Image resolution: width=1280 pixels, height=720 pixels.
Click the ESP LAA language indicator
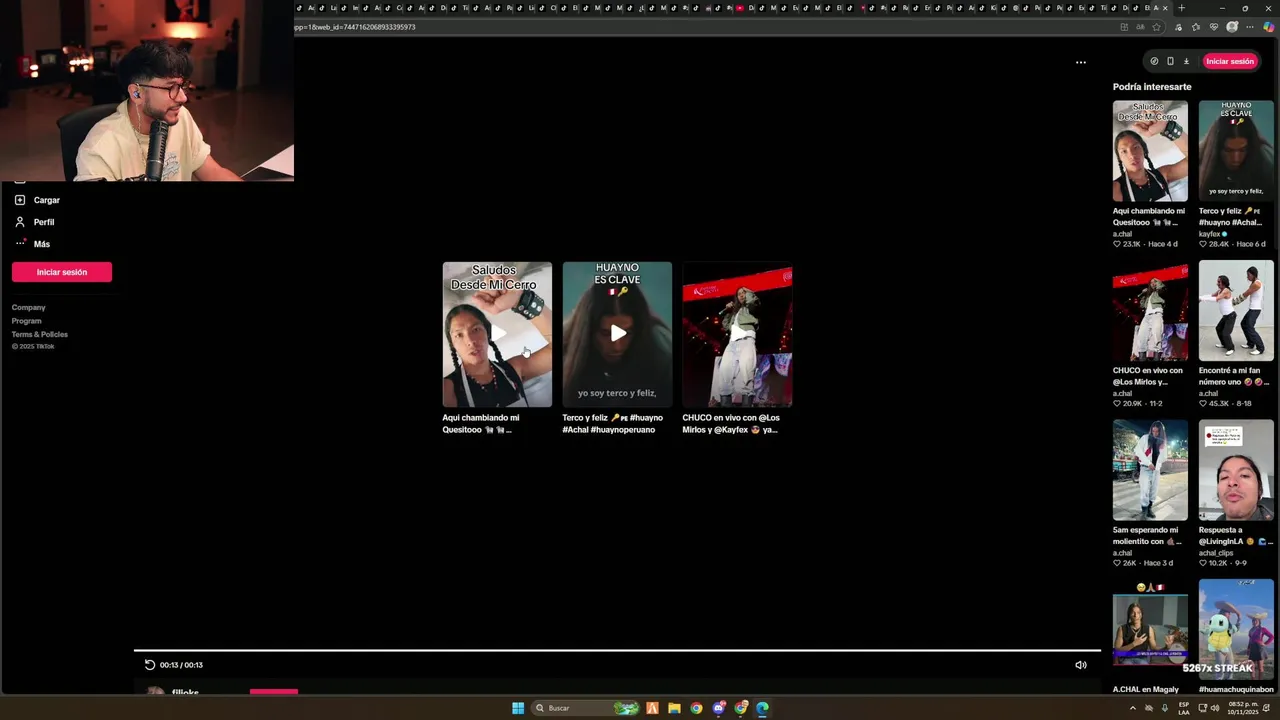click(x=1184, y=708)
